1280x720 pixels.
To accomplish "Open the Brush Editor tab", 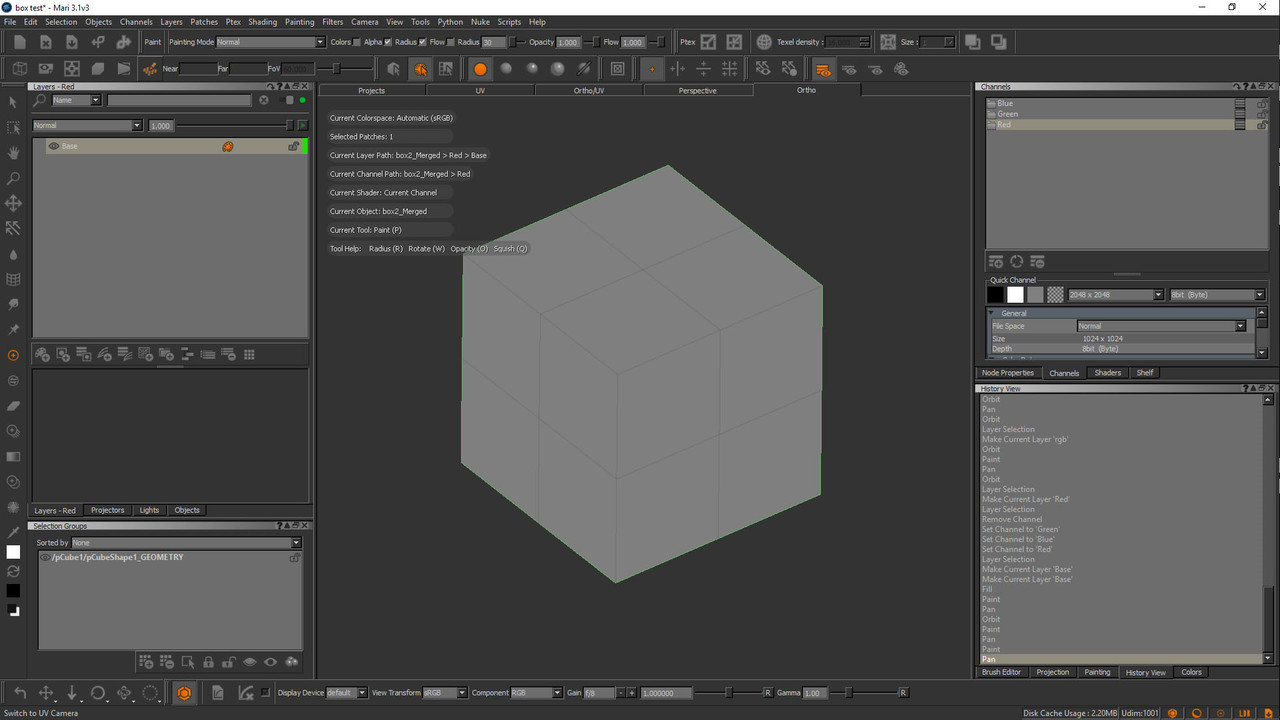I will pos(1001,672).
